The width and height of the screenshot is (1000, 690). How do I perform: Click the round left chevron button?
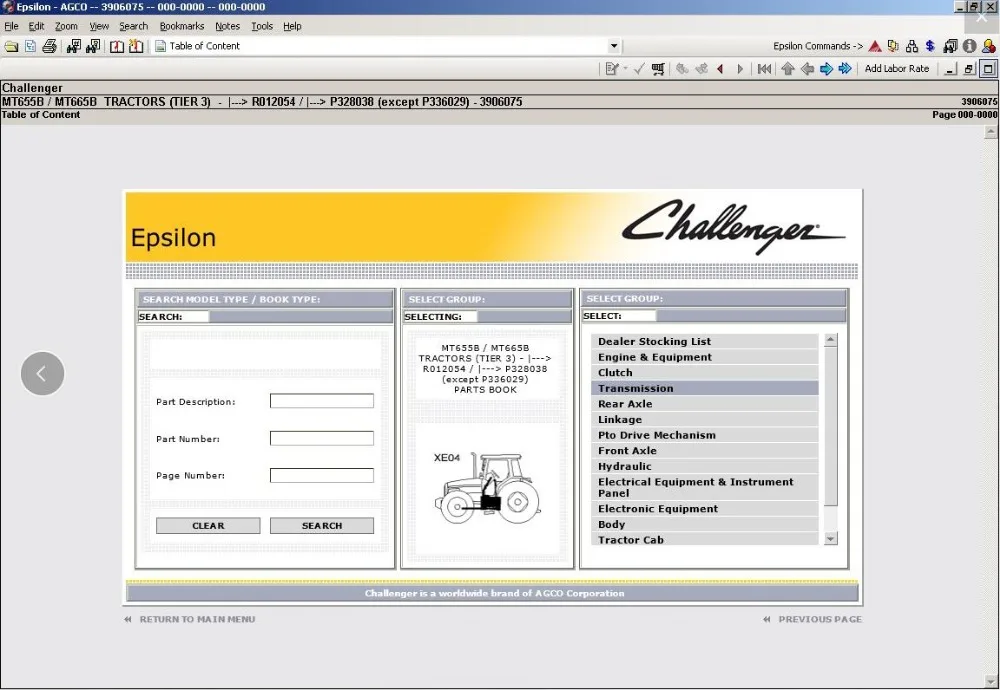tap(42, 374)
